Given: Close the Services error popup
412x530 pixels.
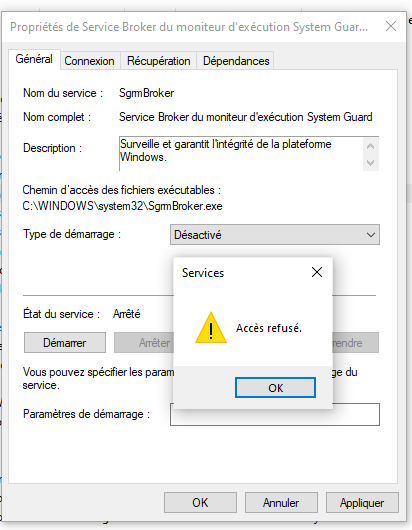Looking at the screenshot, I should (317, 272).
